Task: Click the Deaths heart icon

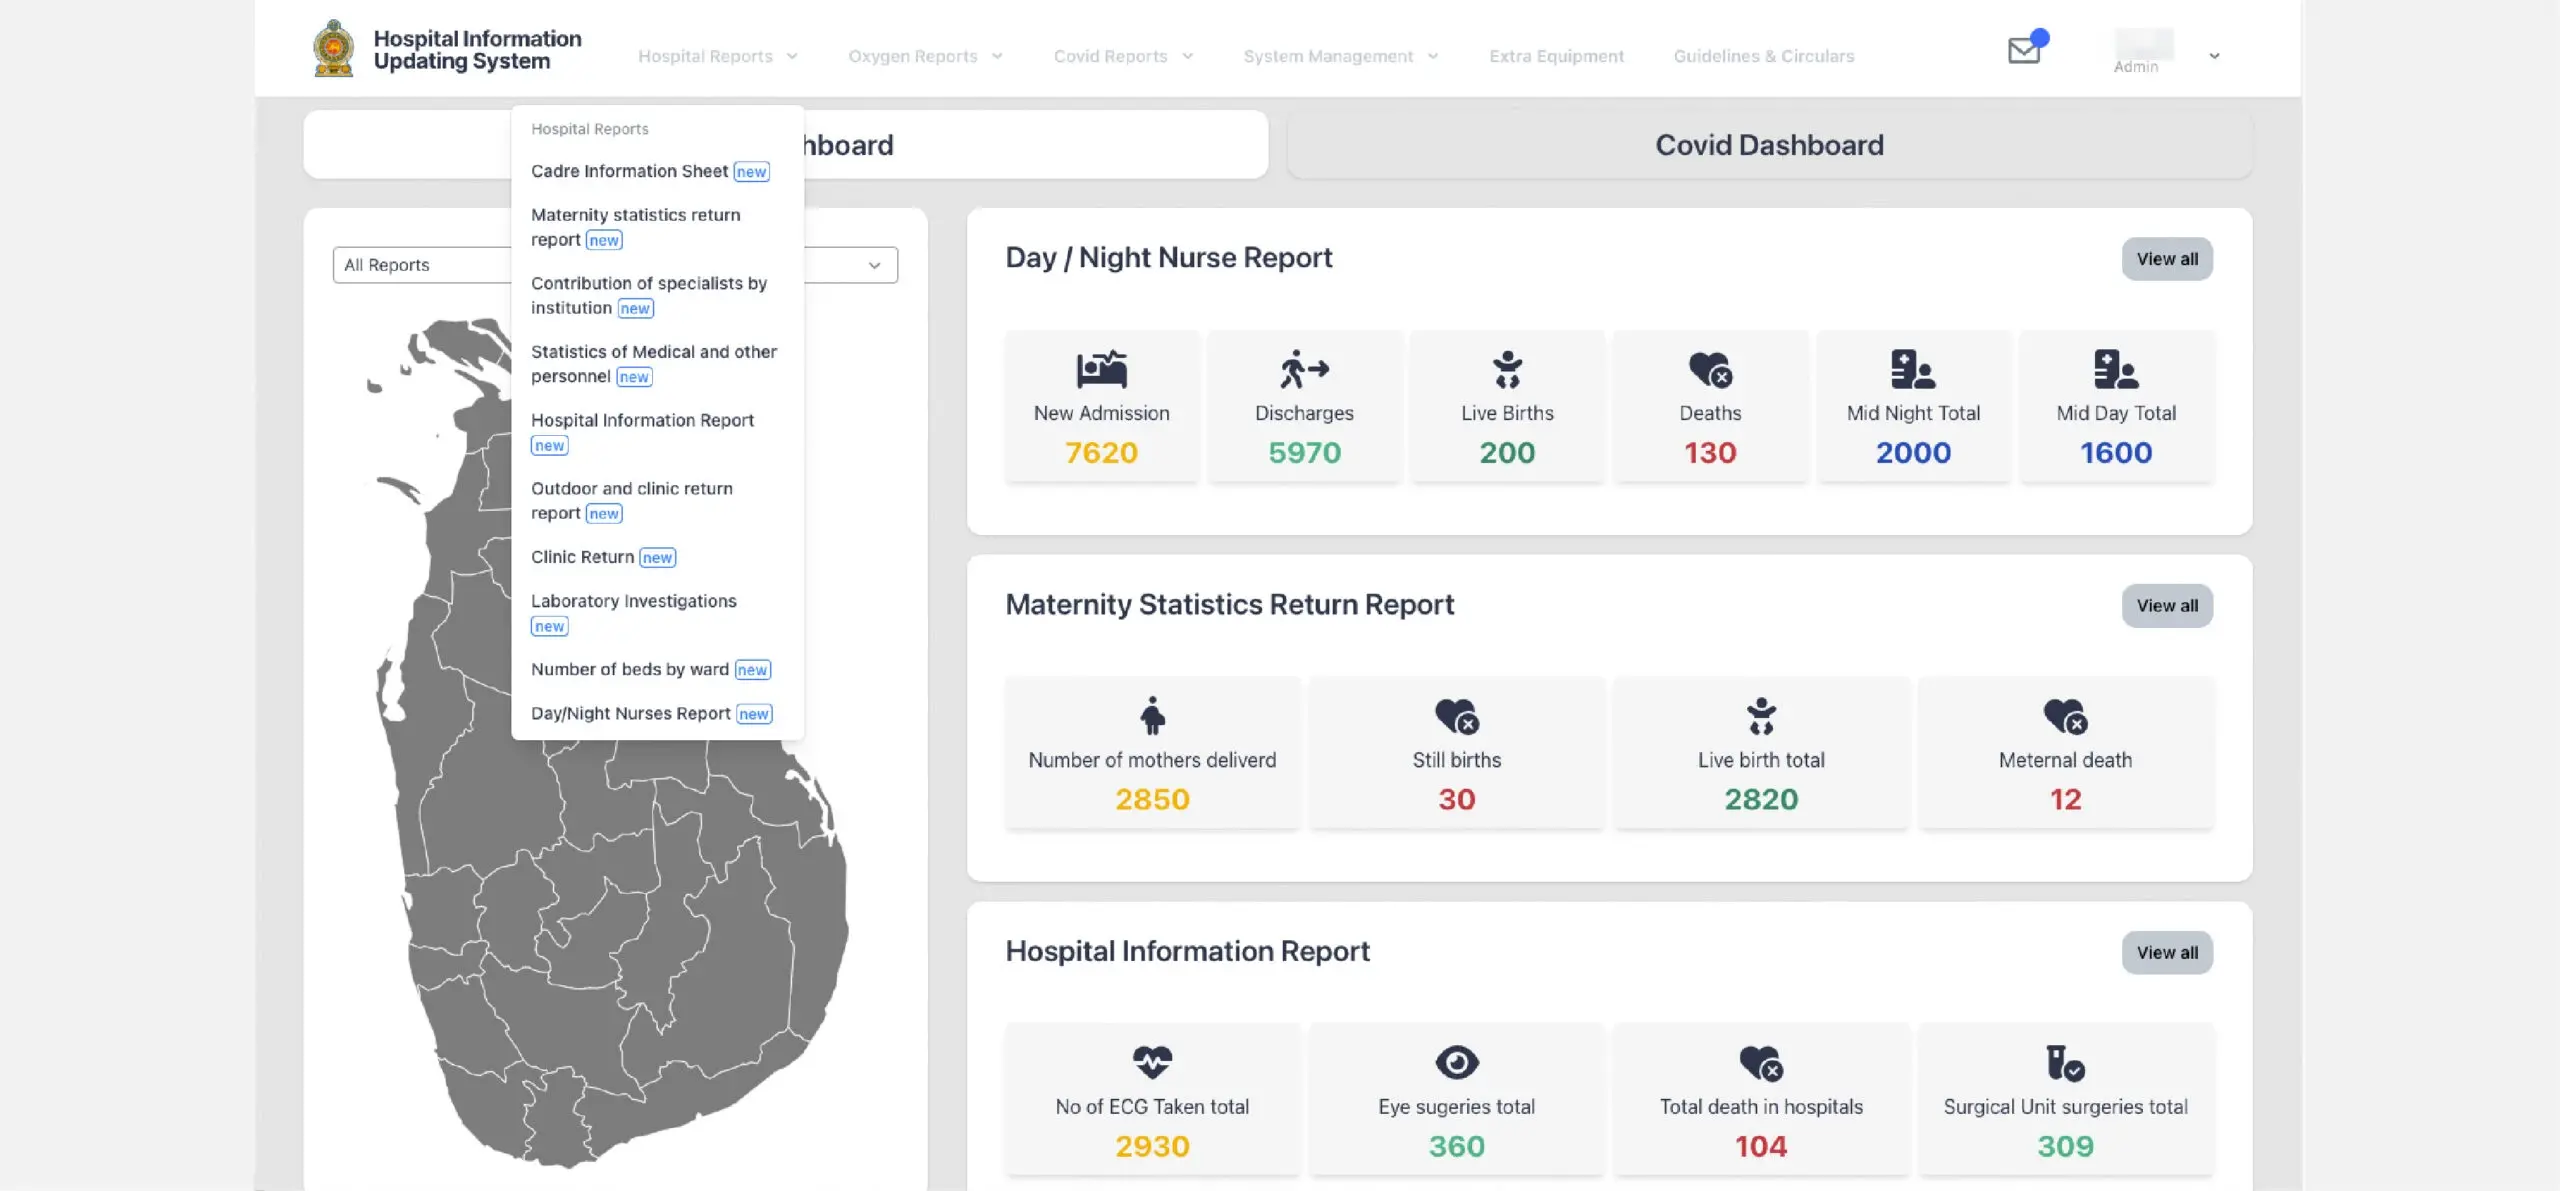Action: coord(1710,370)
